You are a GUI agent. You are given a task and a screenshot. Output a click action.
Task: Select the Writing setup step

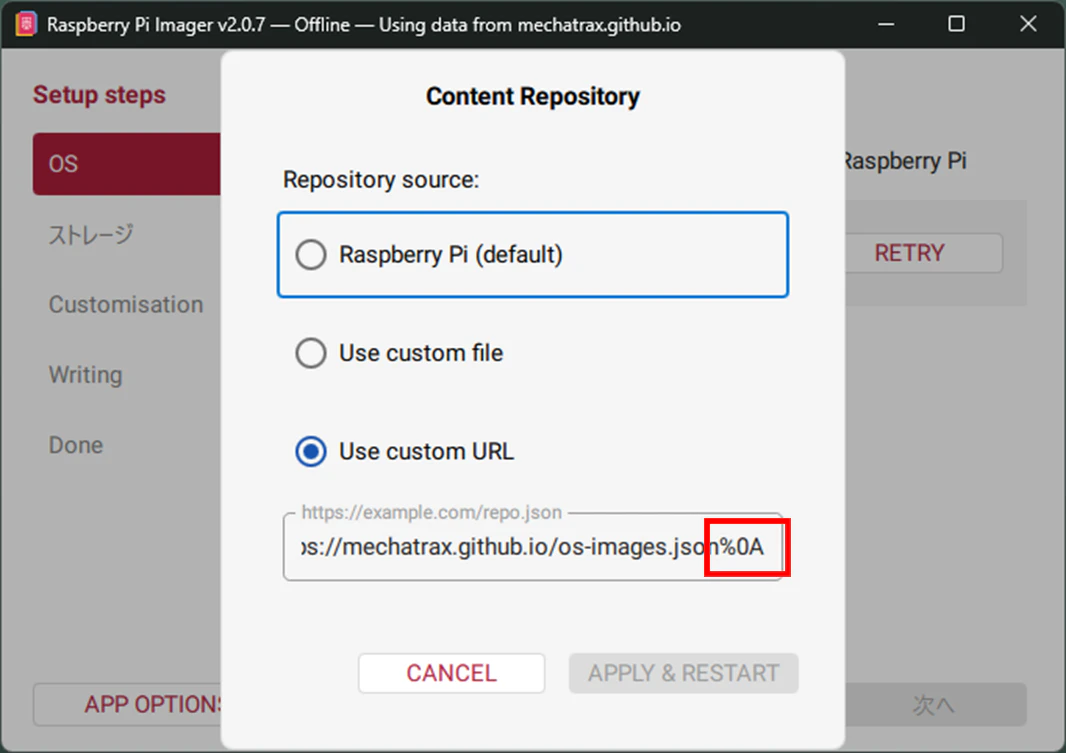(x=86, y=375)
